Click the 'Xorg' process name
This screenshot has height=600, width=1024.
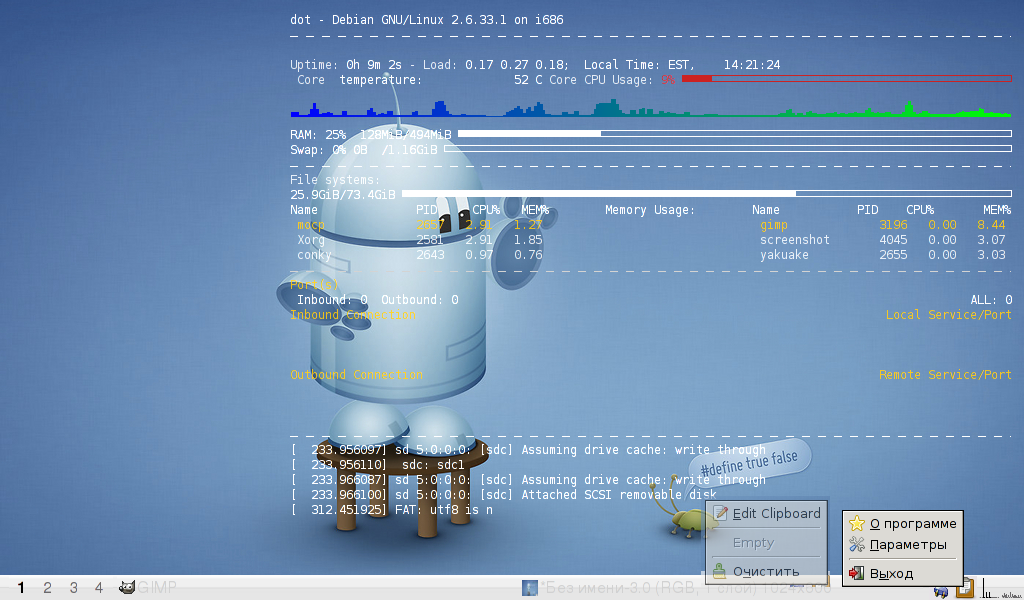point(311,240)
